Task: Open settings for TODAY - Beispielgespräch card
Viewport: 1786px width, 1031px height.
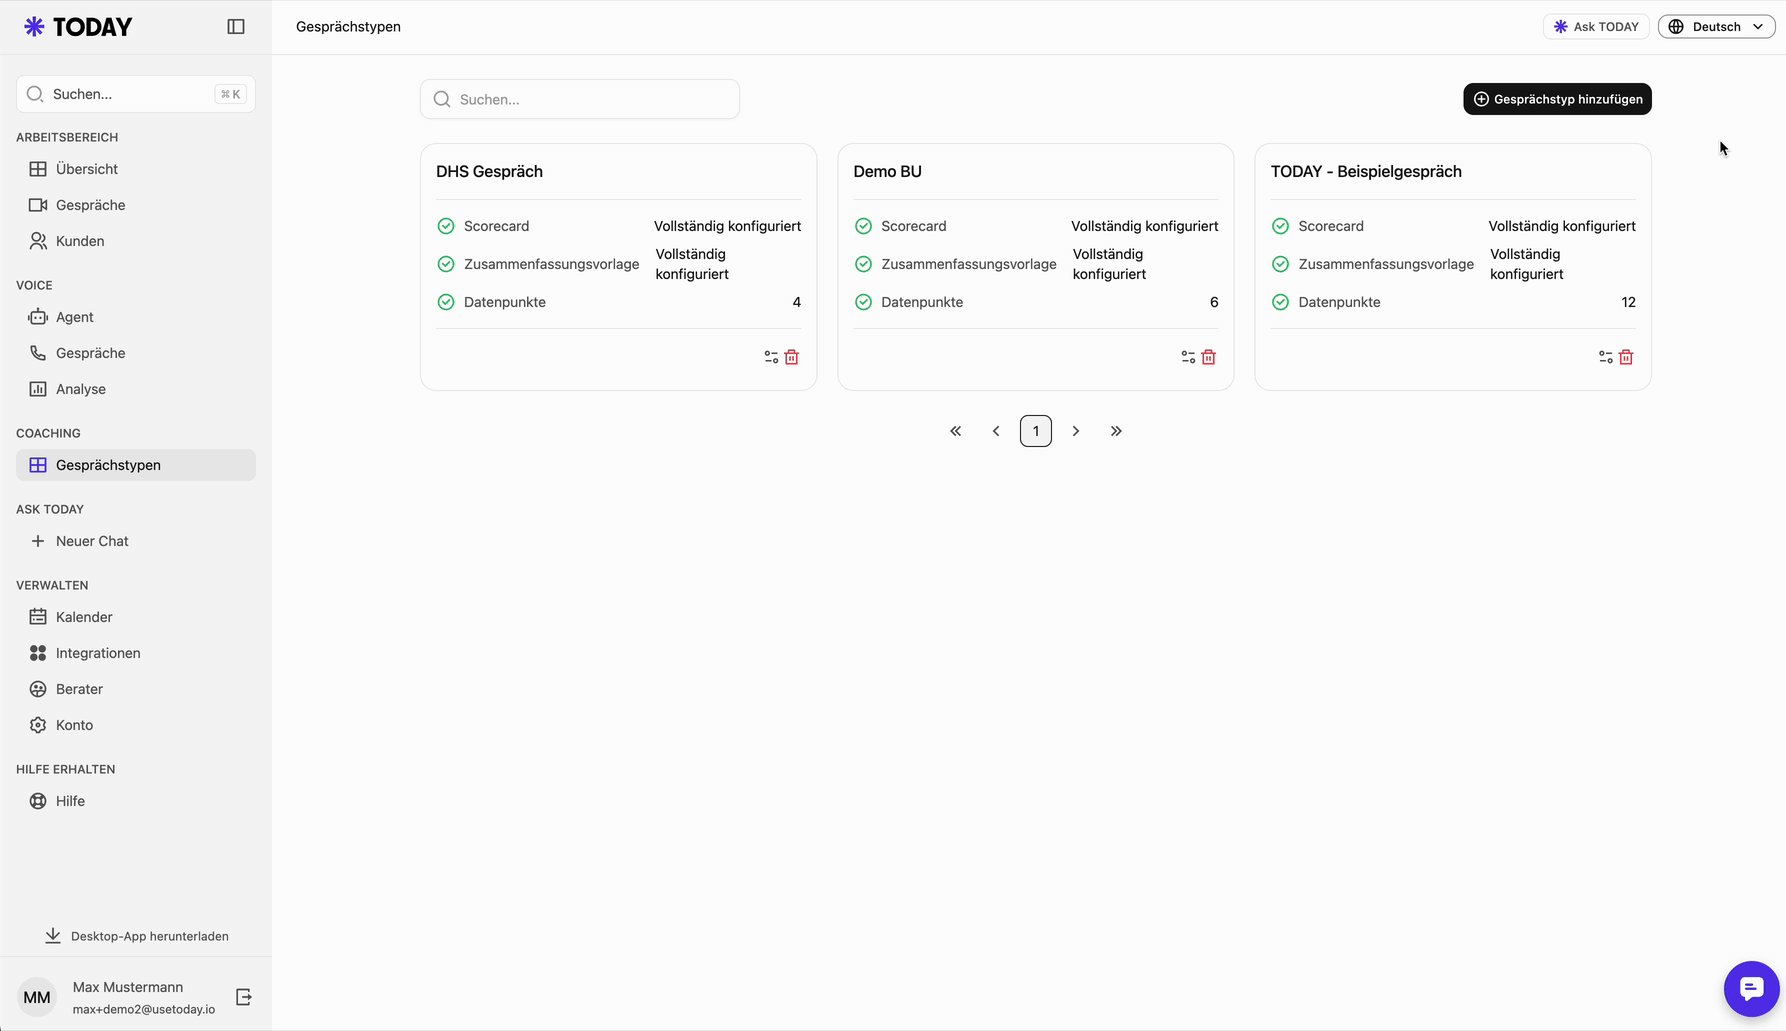Action: 1606,357
